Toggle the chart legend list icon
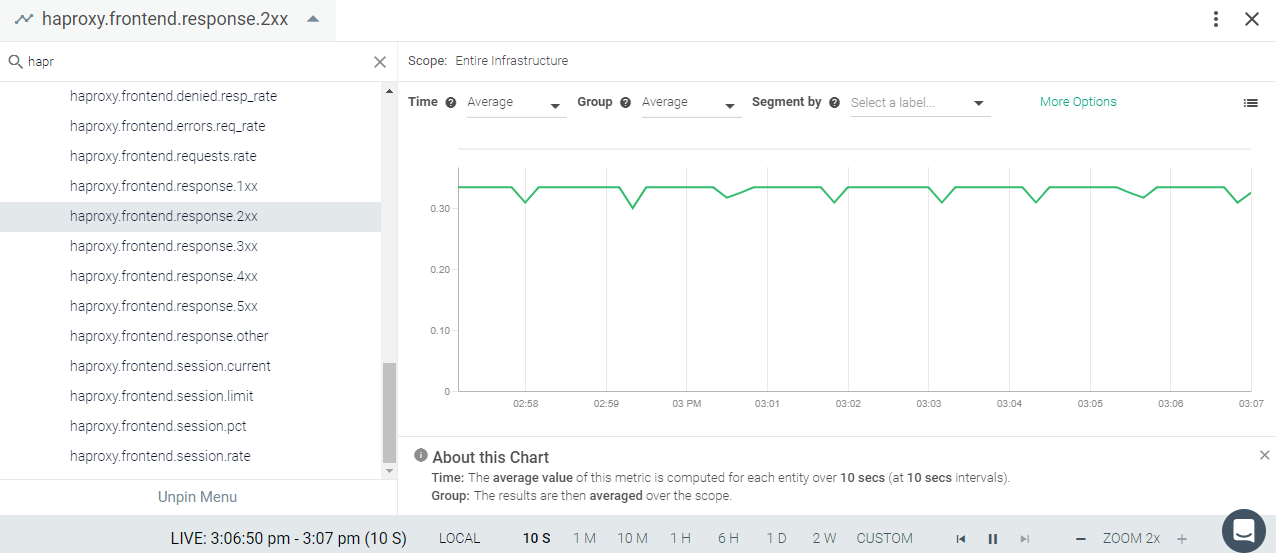This screenshot has height=553, width=1276. pyautogui.click(x=1250, y=103)
